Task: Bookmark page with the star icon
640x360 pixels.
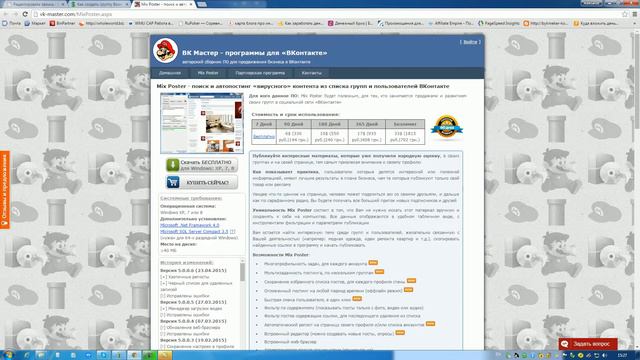Action: tap(625, 14)
